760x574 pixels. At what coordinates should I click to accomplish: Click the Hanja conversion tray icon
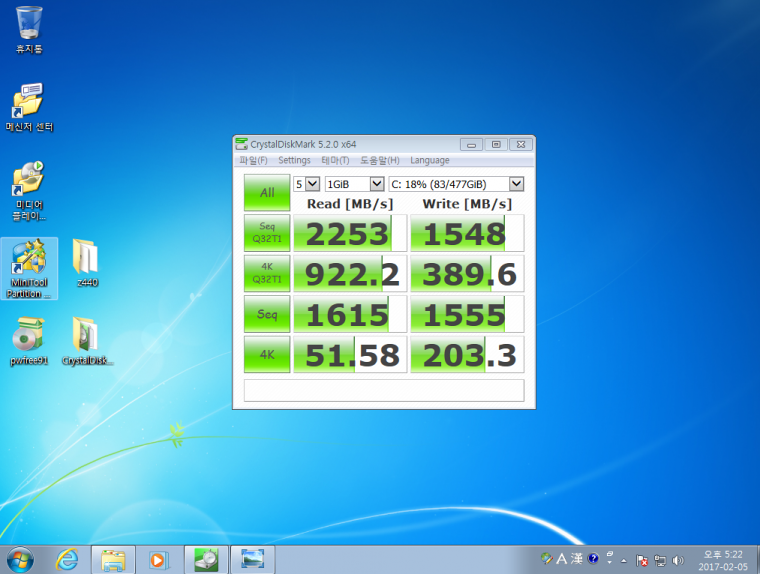[576, 559]
